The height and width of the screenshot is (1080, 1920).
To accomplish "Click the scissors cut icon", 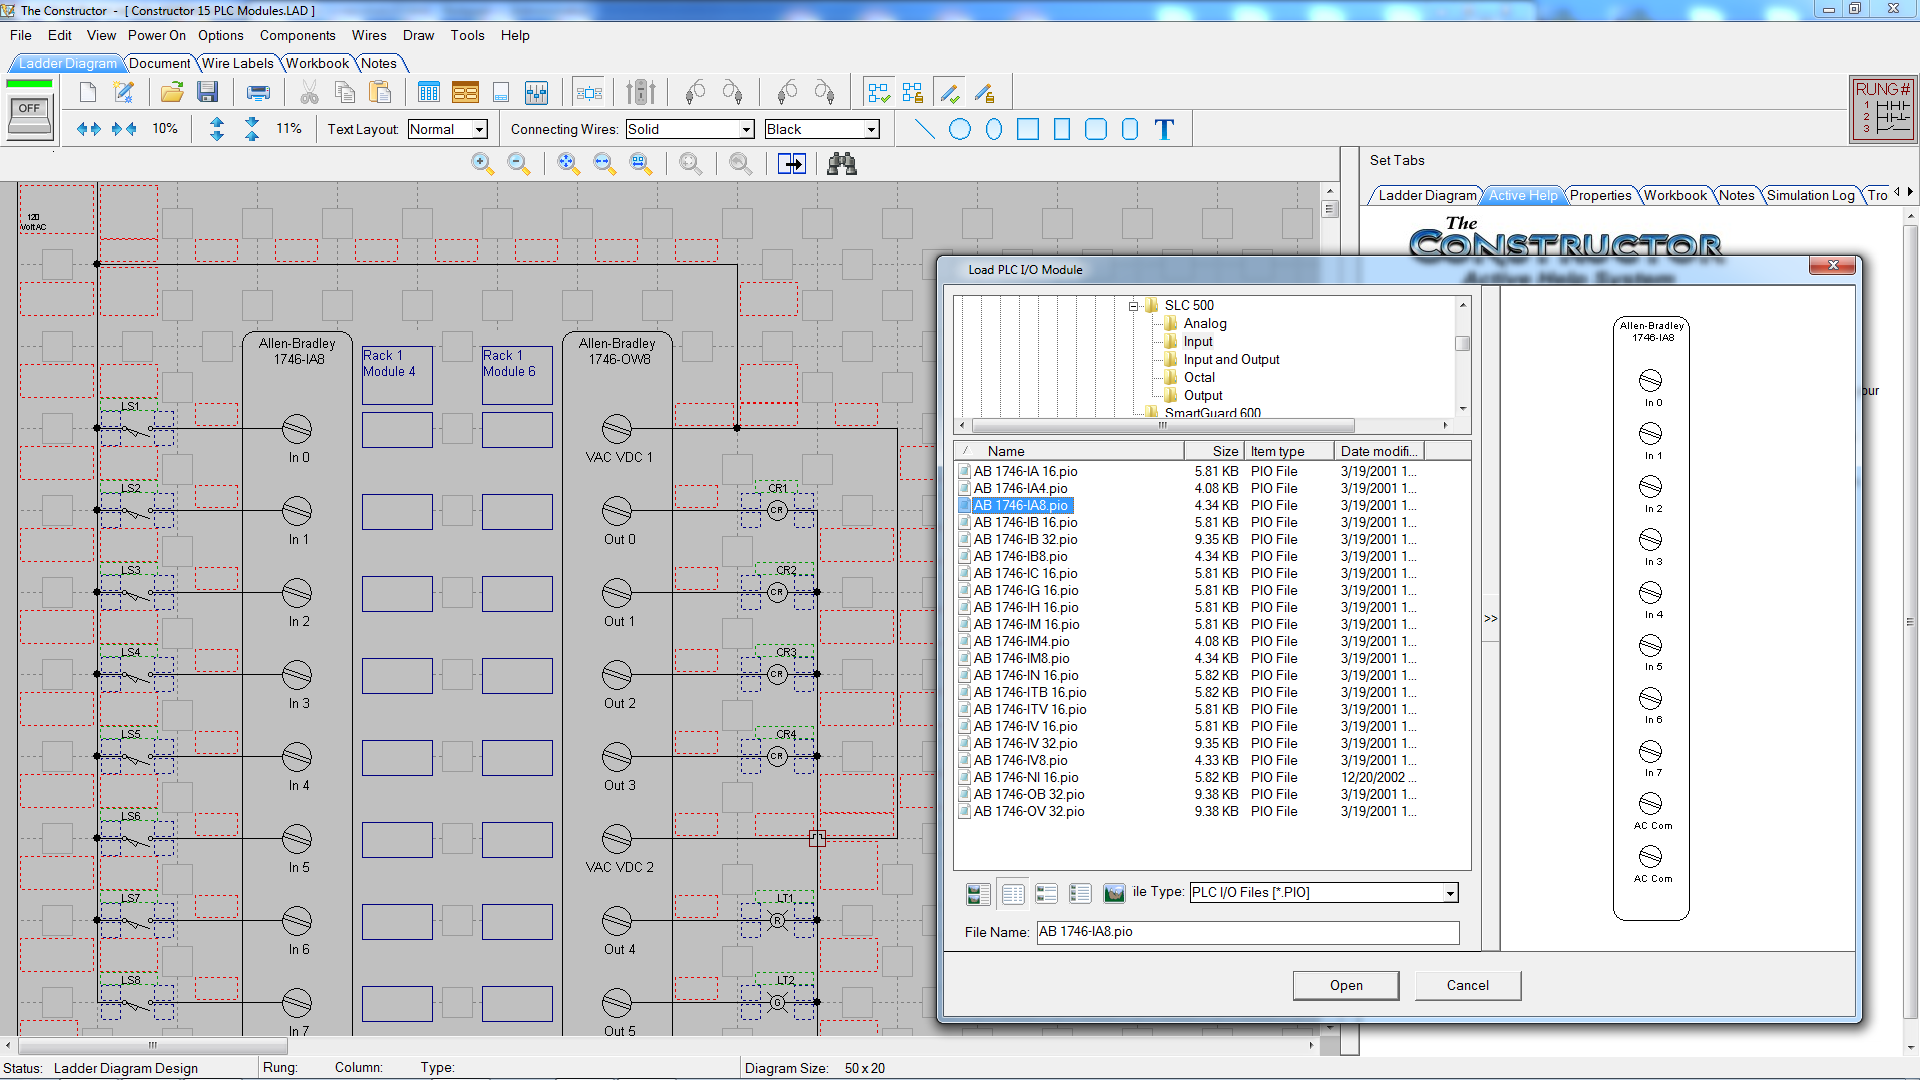I will coord(309,93).
